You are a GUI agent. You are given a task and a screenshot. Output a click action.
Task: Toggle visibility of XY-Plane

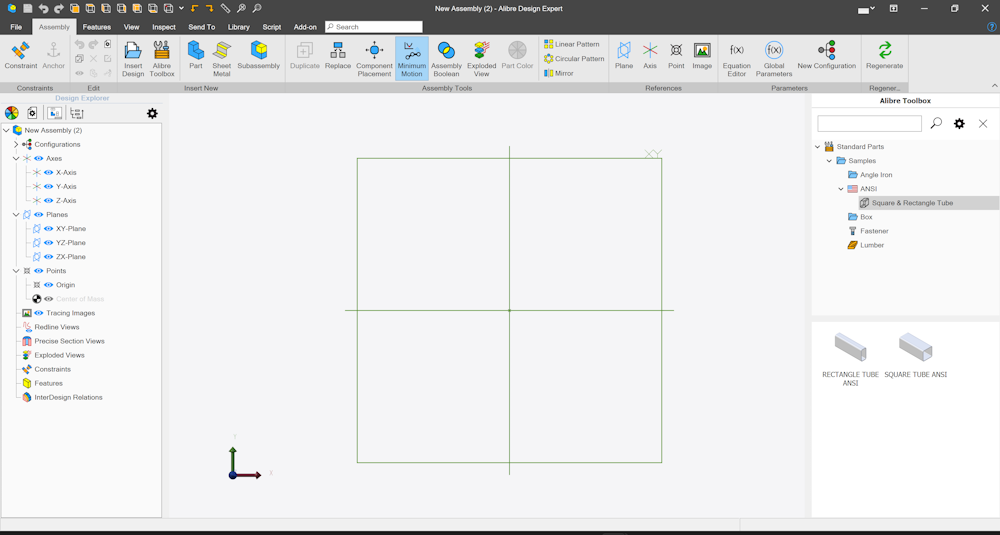48,228
